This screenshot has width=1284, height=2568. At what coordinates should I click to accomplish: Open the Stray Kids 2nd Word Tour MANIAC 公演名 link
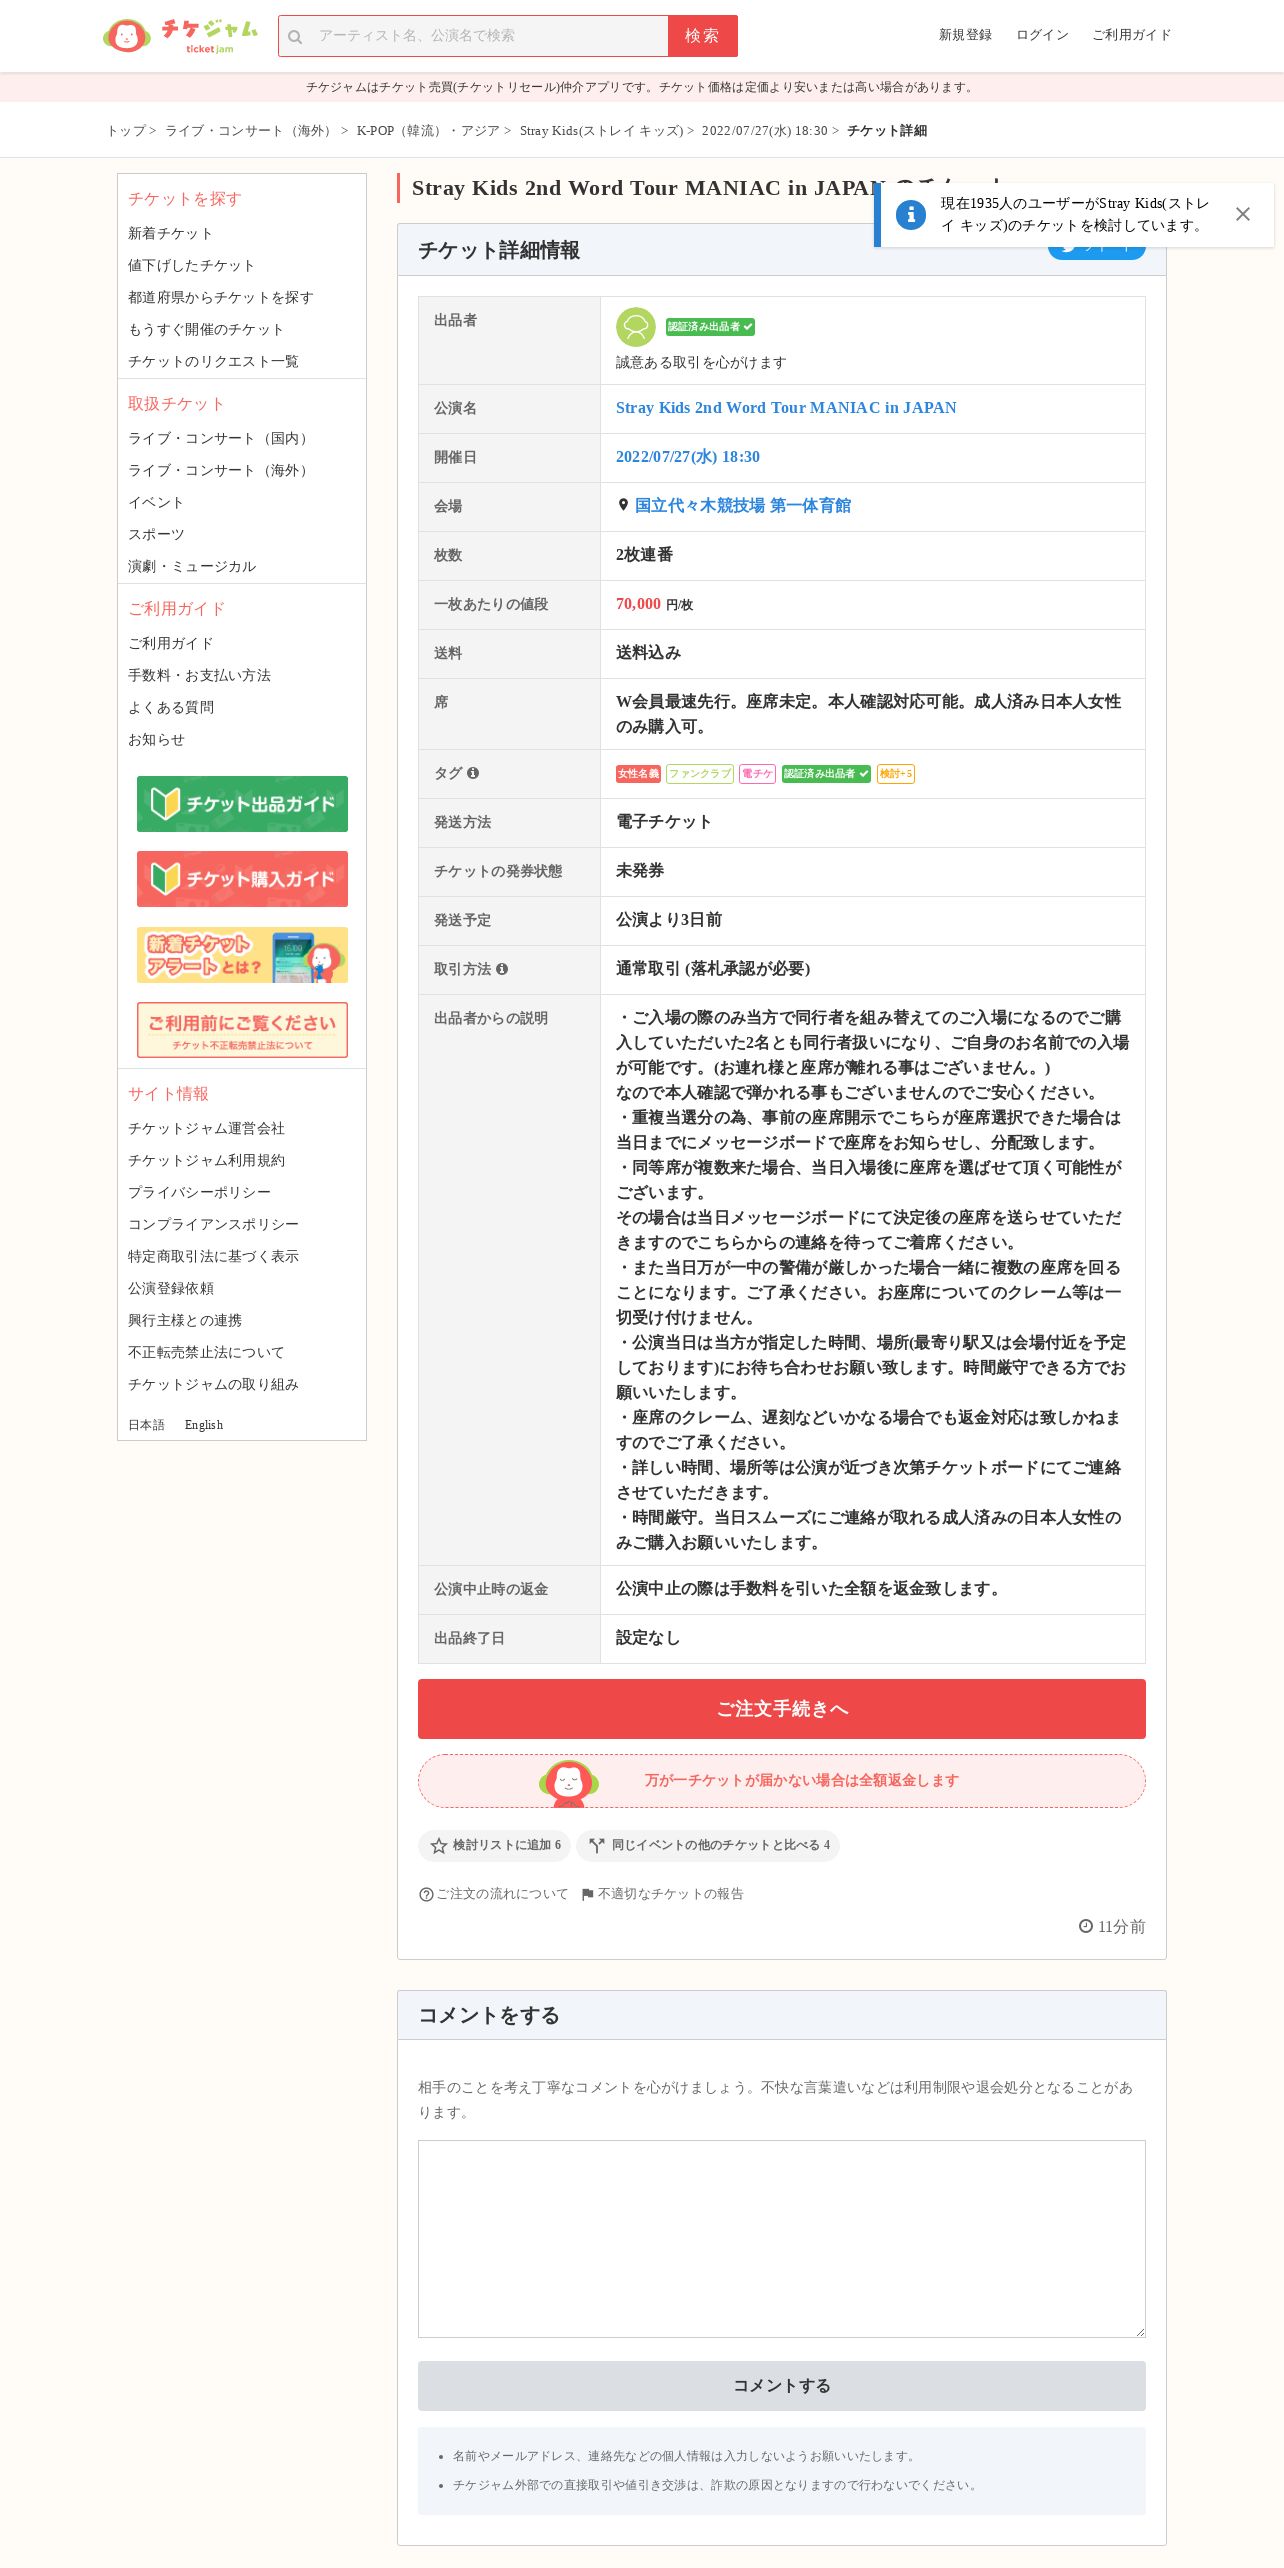tap(786, 408)
